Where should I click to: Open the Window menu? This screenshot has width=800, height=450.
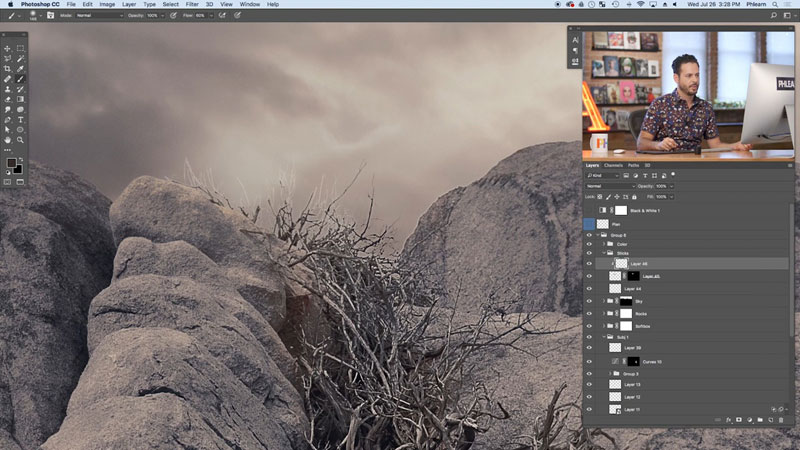coord(249,4)
